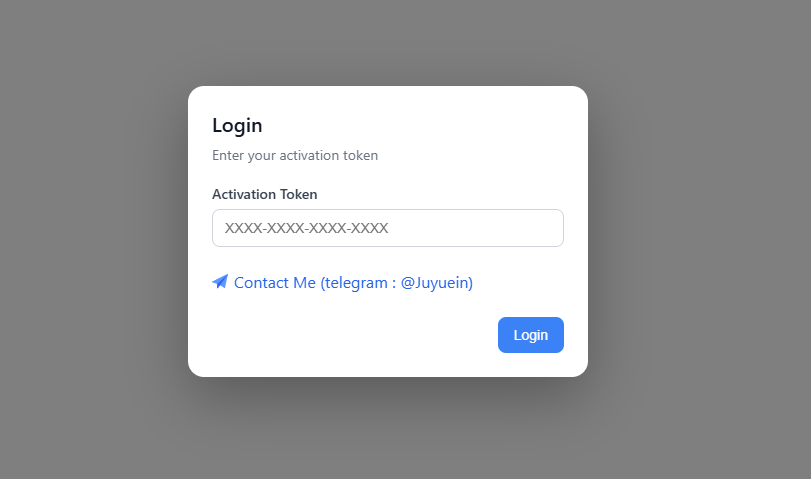This screenshot has width=811, height=479.
Task: Click the 'Enter your activation token' subtitle
Action: 295,155
